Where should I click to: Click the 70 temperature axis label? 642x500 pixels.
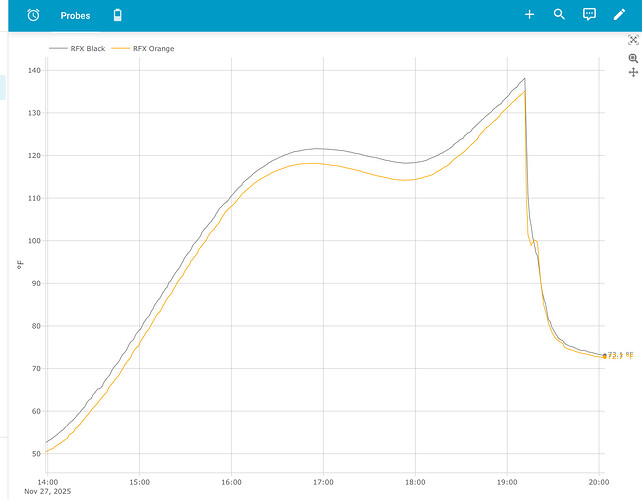tap(36, 369)
